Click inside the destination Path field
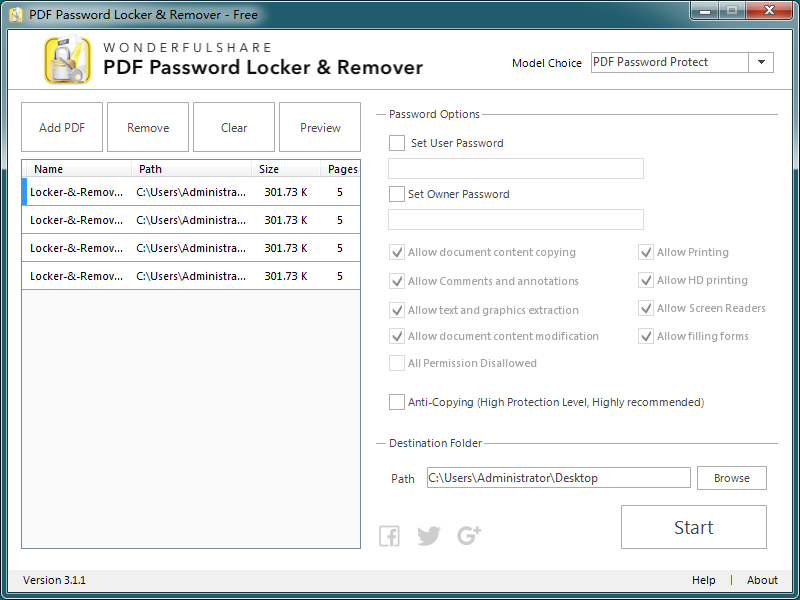The image size is (800, 600). (558, 478)
